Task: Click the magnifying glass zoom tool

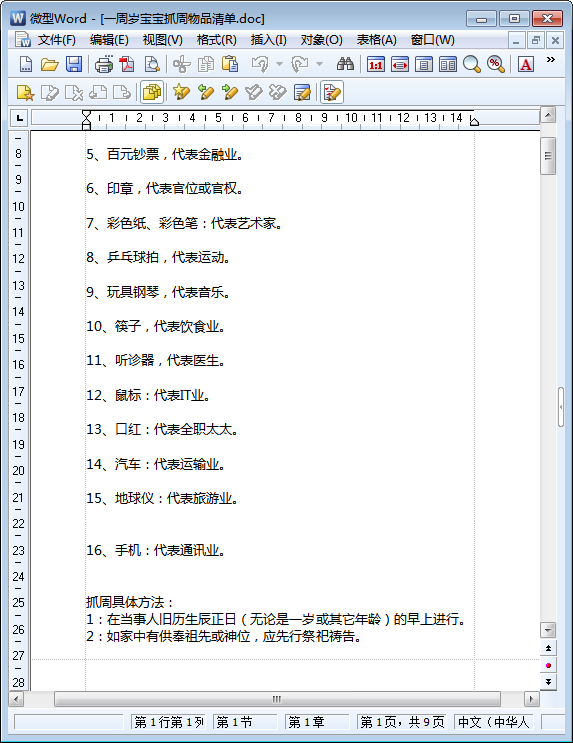Action: (x=472, y=64)
